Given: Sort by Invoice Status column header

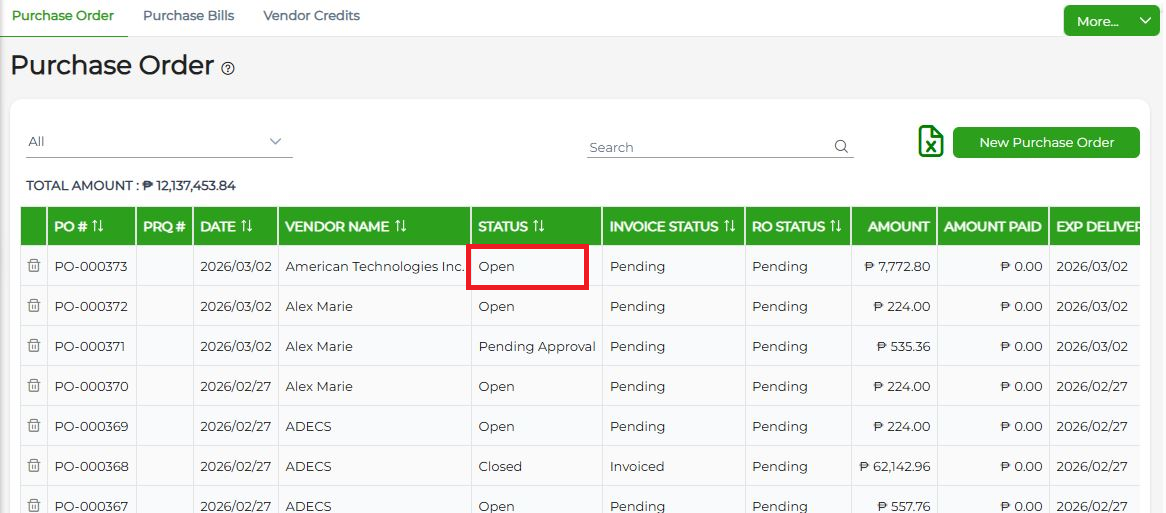Looking at the screenshot, I should tap(729, 227).
